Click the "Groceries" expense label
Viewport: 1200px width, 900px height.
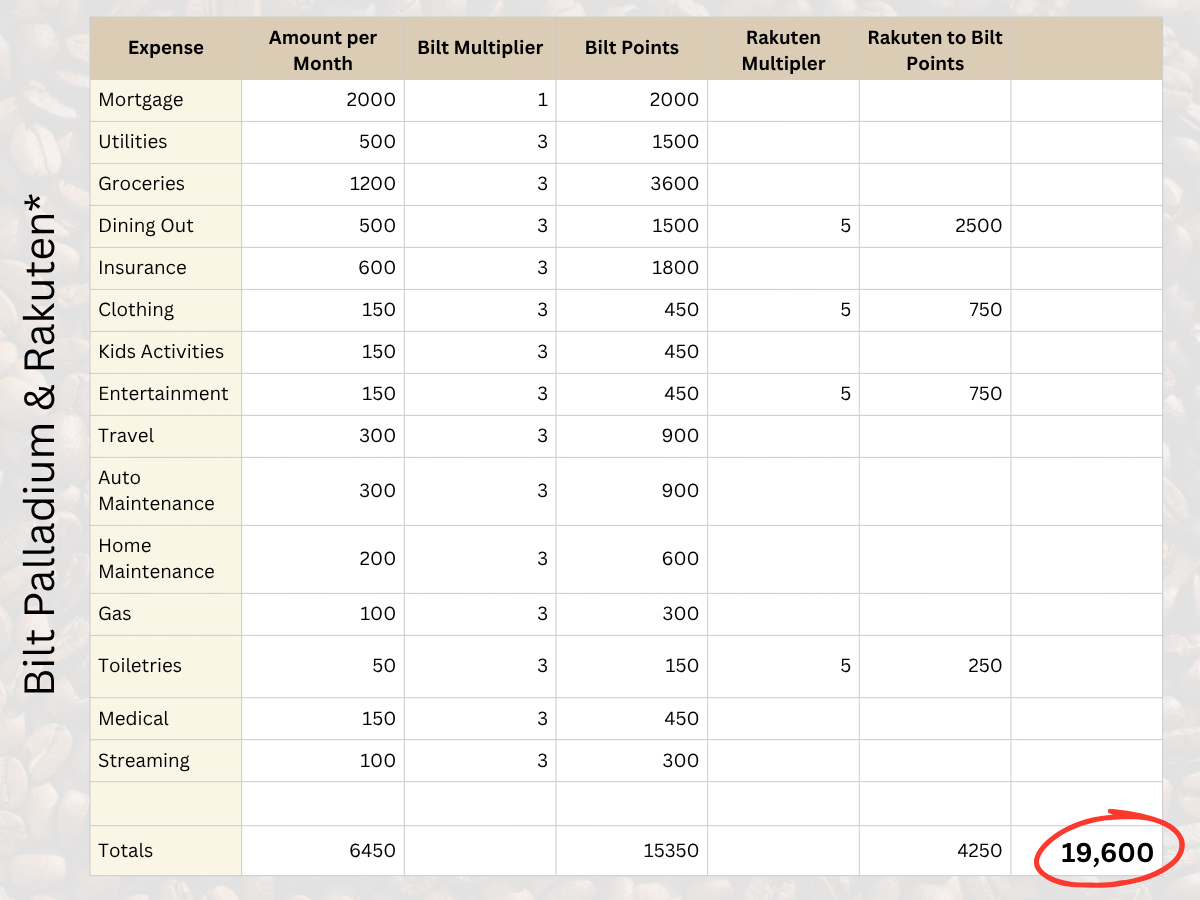coord(142,184)
